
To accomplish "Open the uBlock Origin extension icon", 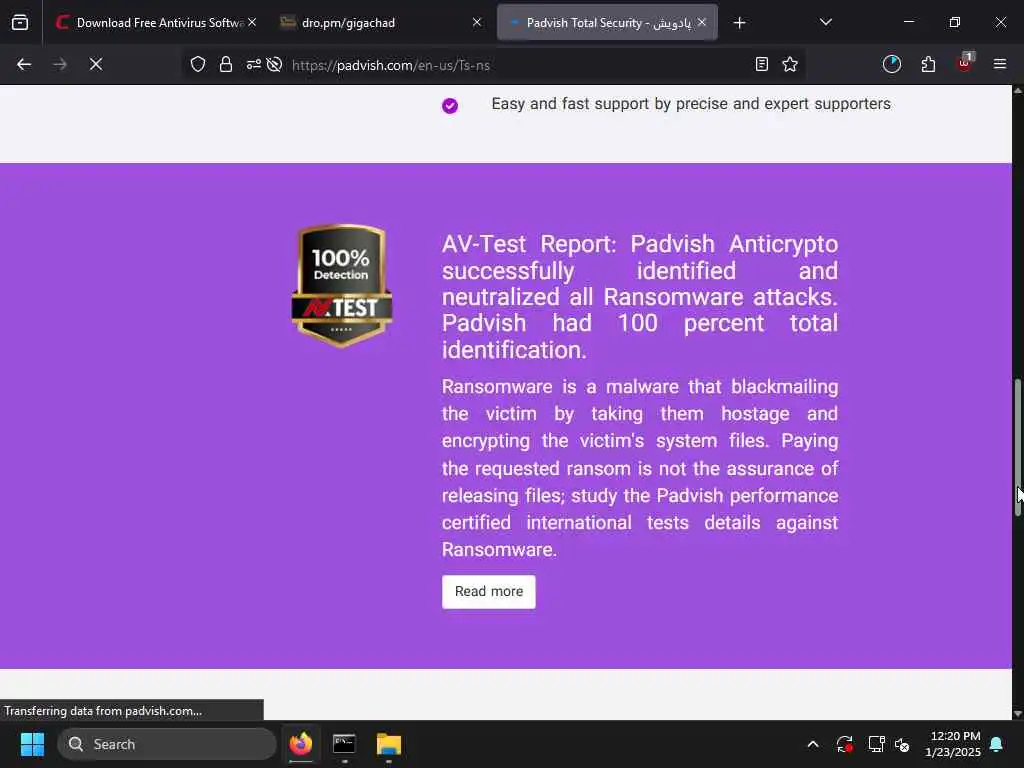I will [965, 63].
